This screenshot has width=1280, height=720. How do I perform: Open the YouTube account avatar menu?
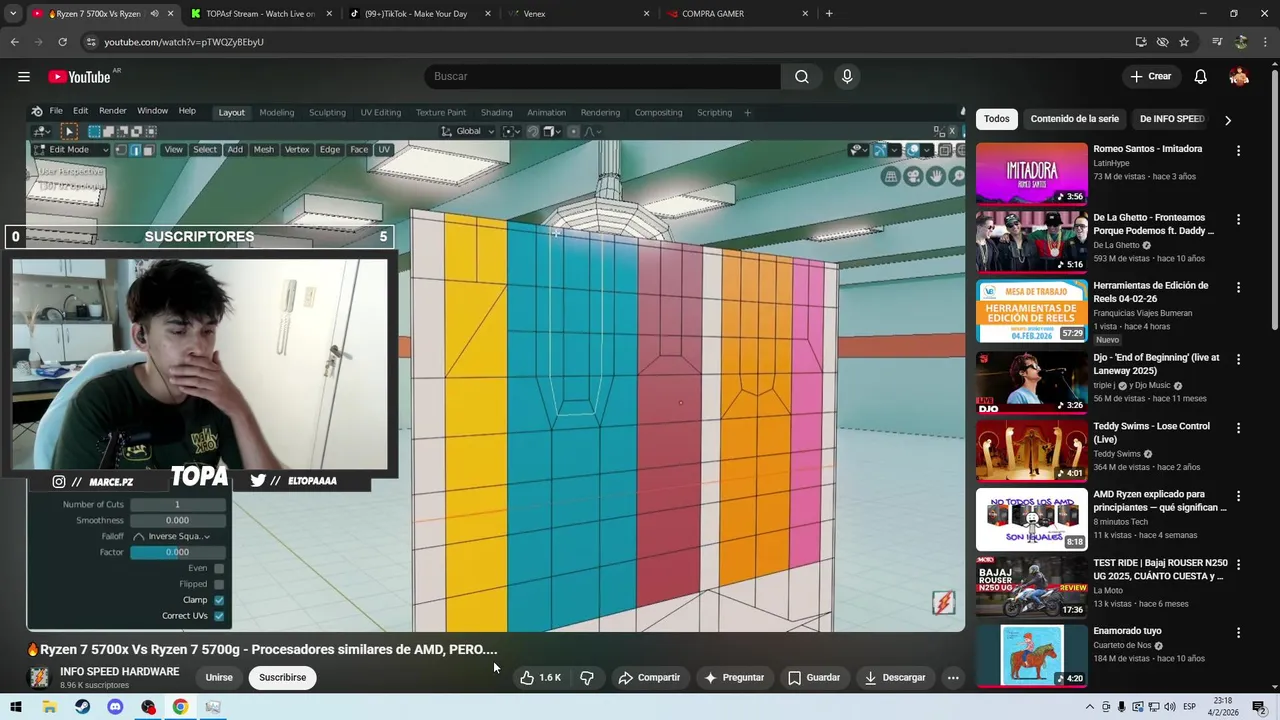(1239, 77)
